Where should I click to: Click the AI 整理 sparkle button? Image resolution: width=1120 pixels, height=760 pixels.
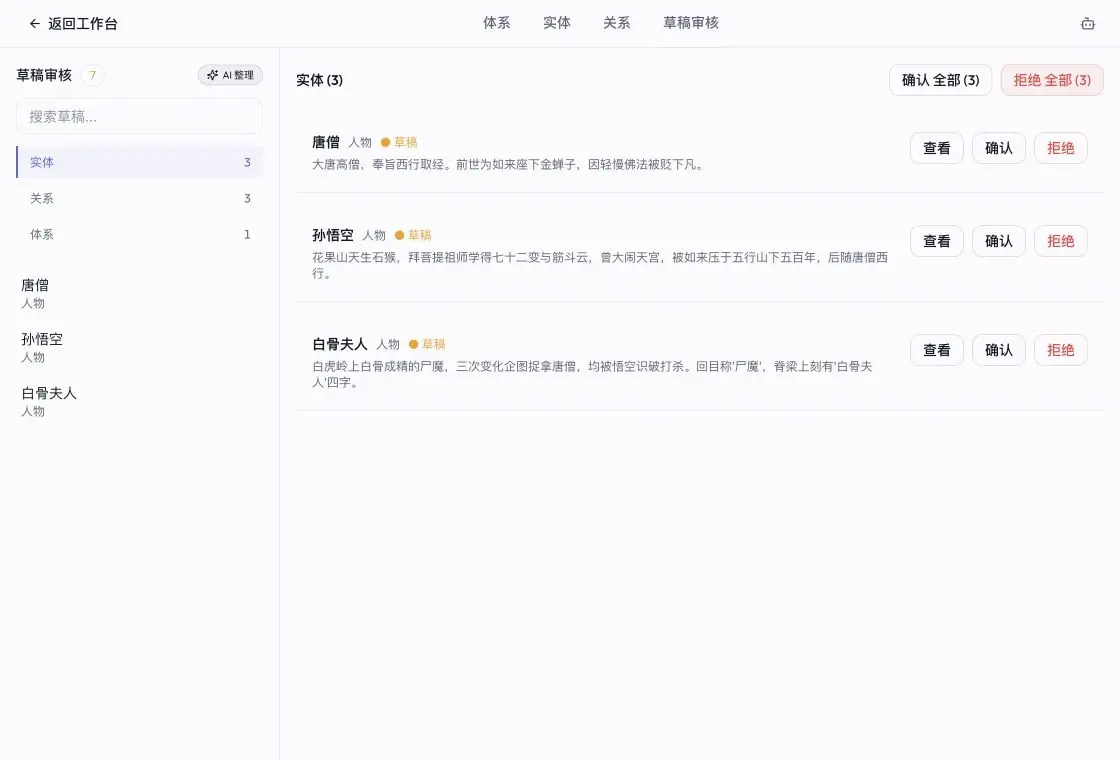pyautogui.click(x=230, y=75)
